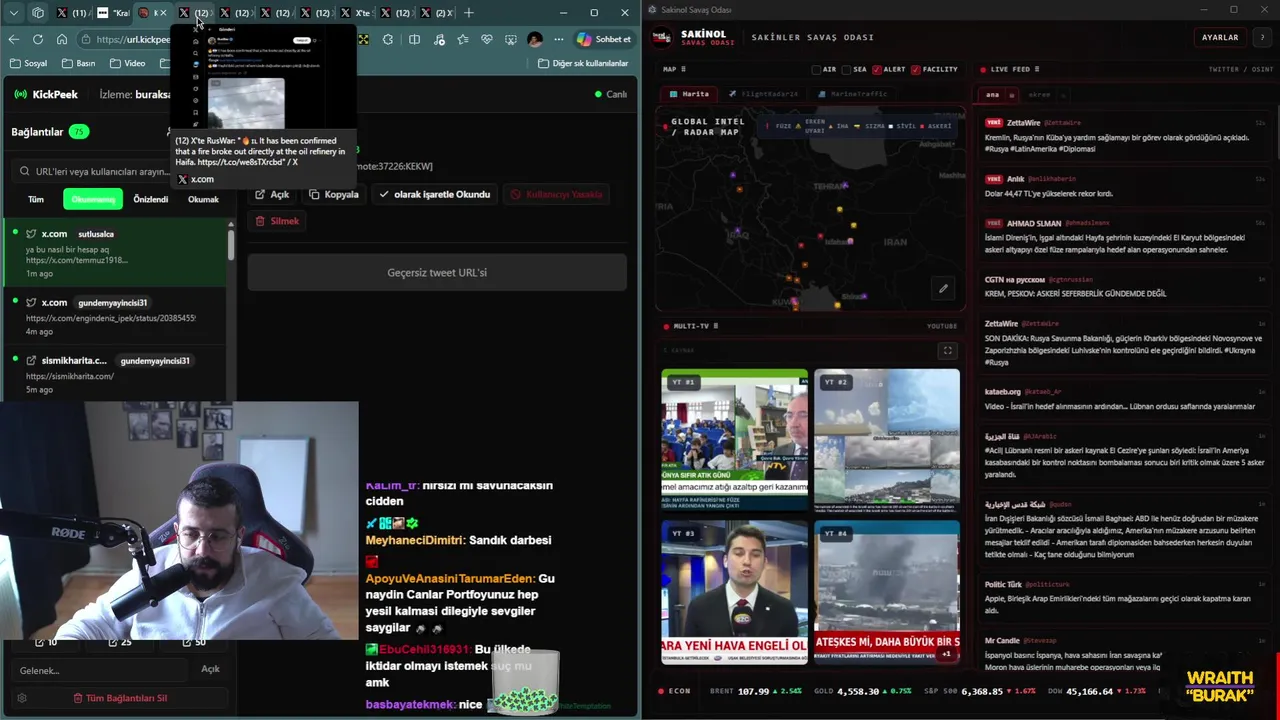The image size is (1280, 720).
Task: Switch to the "Kral" browser tab
Action: click(x=112, y=13)
